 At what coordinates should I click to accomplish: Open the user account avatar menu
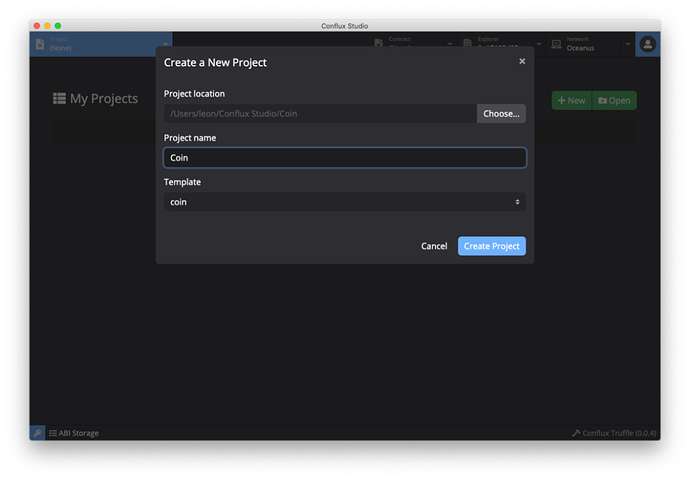pos(648,44)
